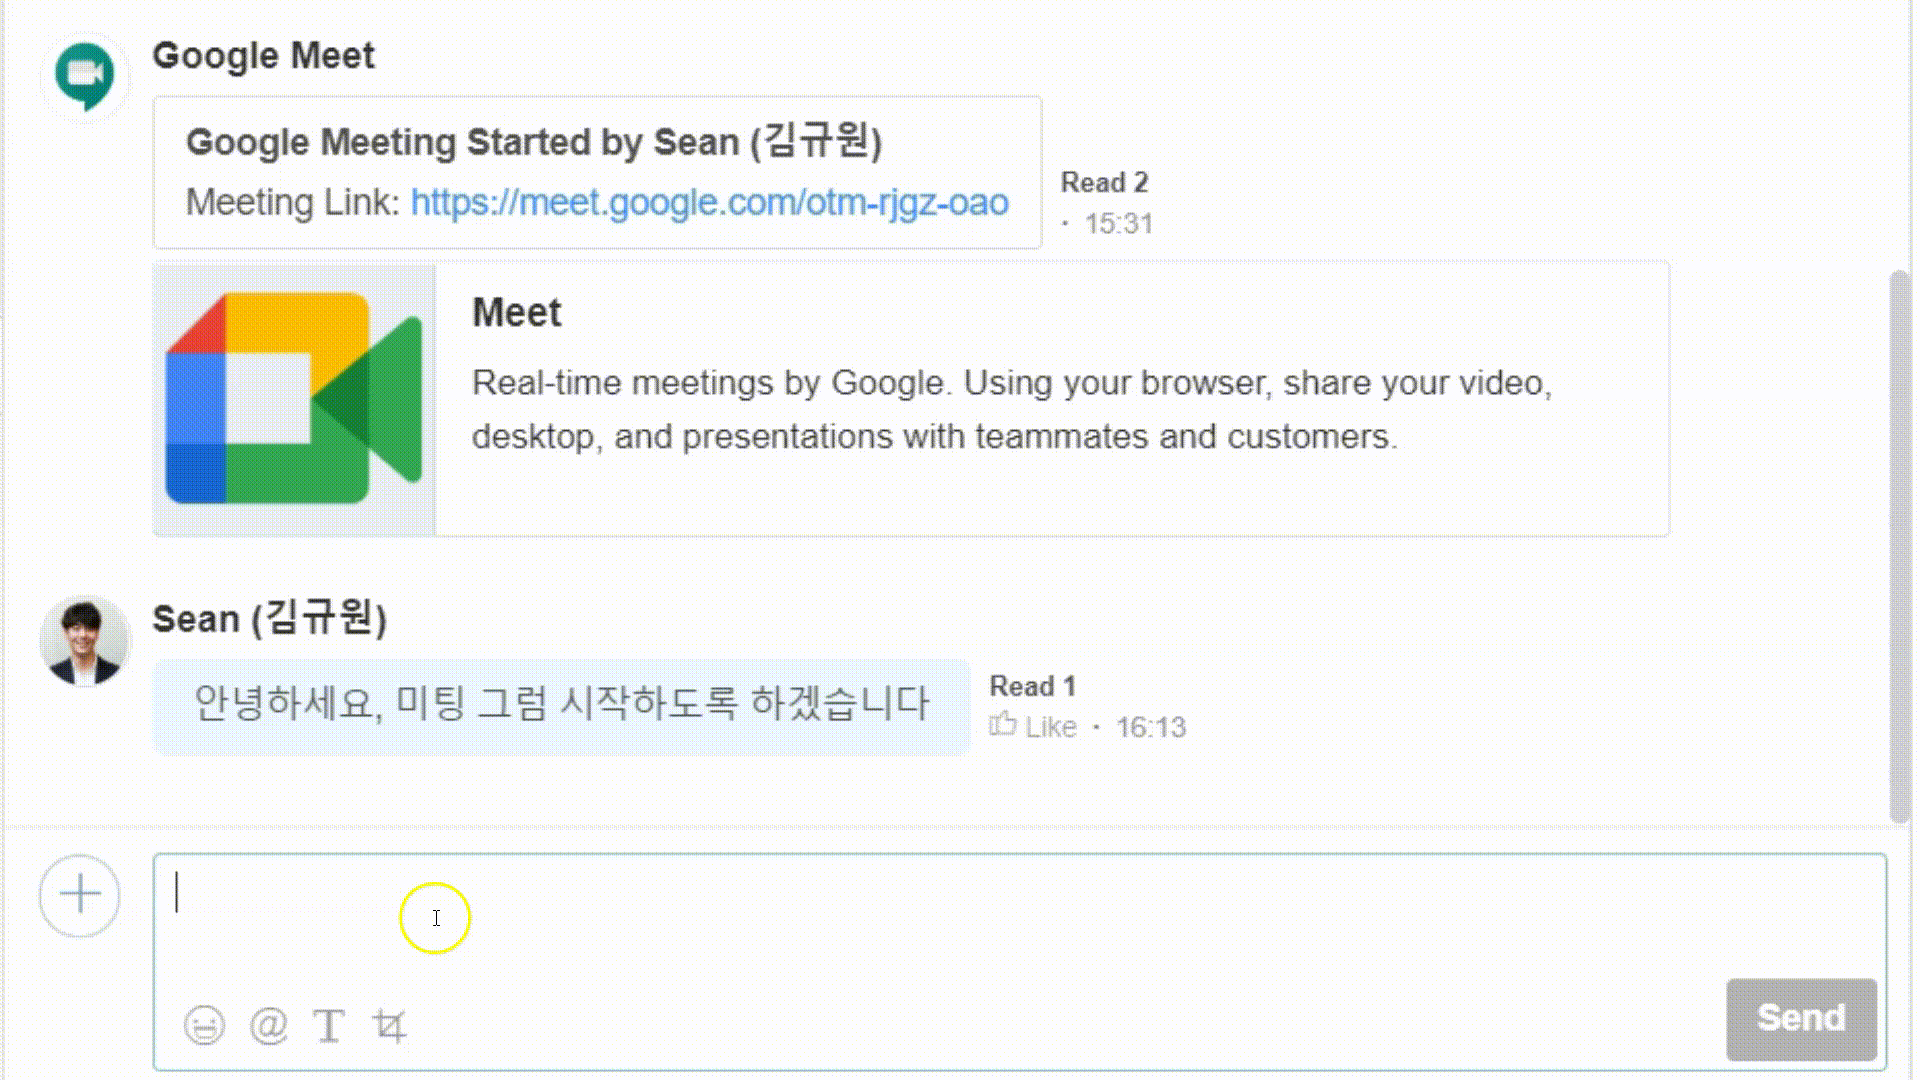Click the Sean (김규원) sender name
Screen dimensions: 1920x1080
[269, 619]
